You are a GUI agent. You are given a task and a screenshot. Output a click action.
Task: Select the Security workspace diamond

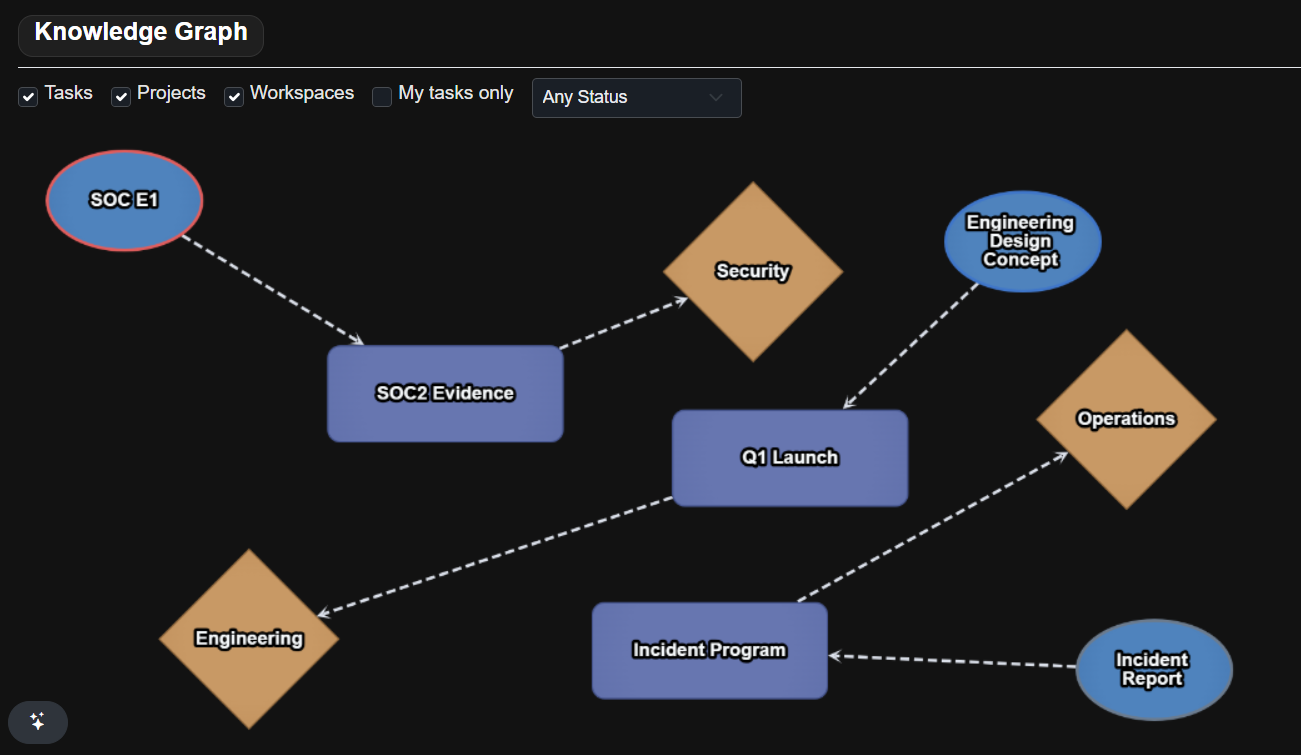[752, 270]
